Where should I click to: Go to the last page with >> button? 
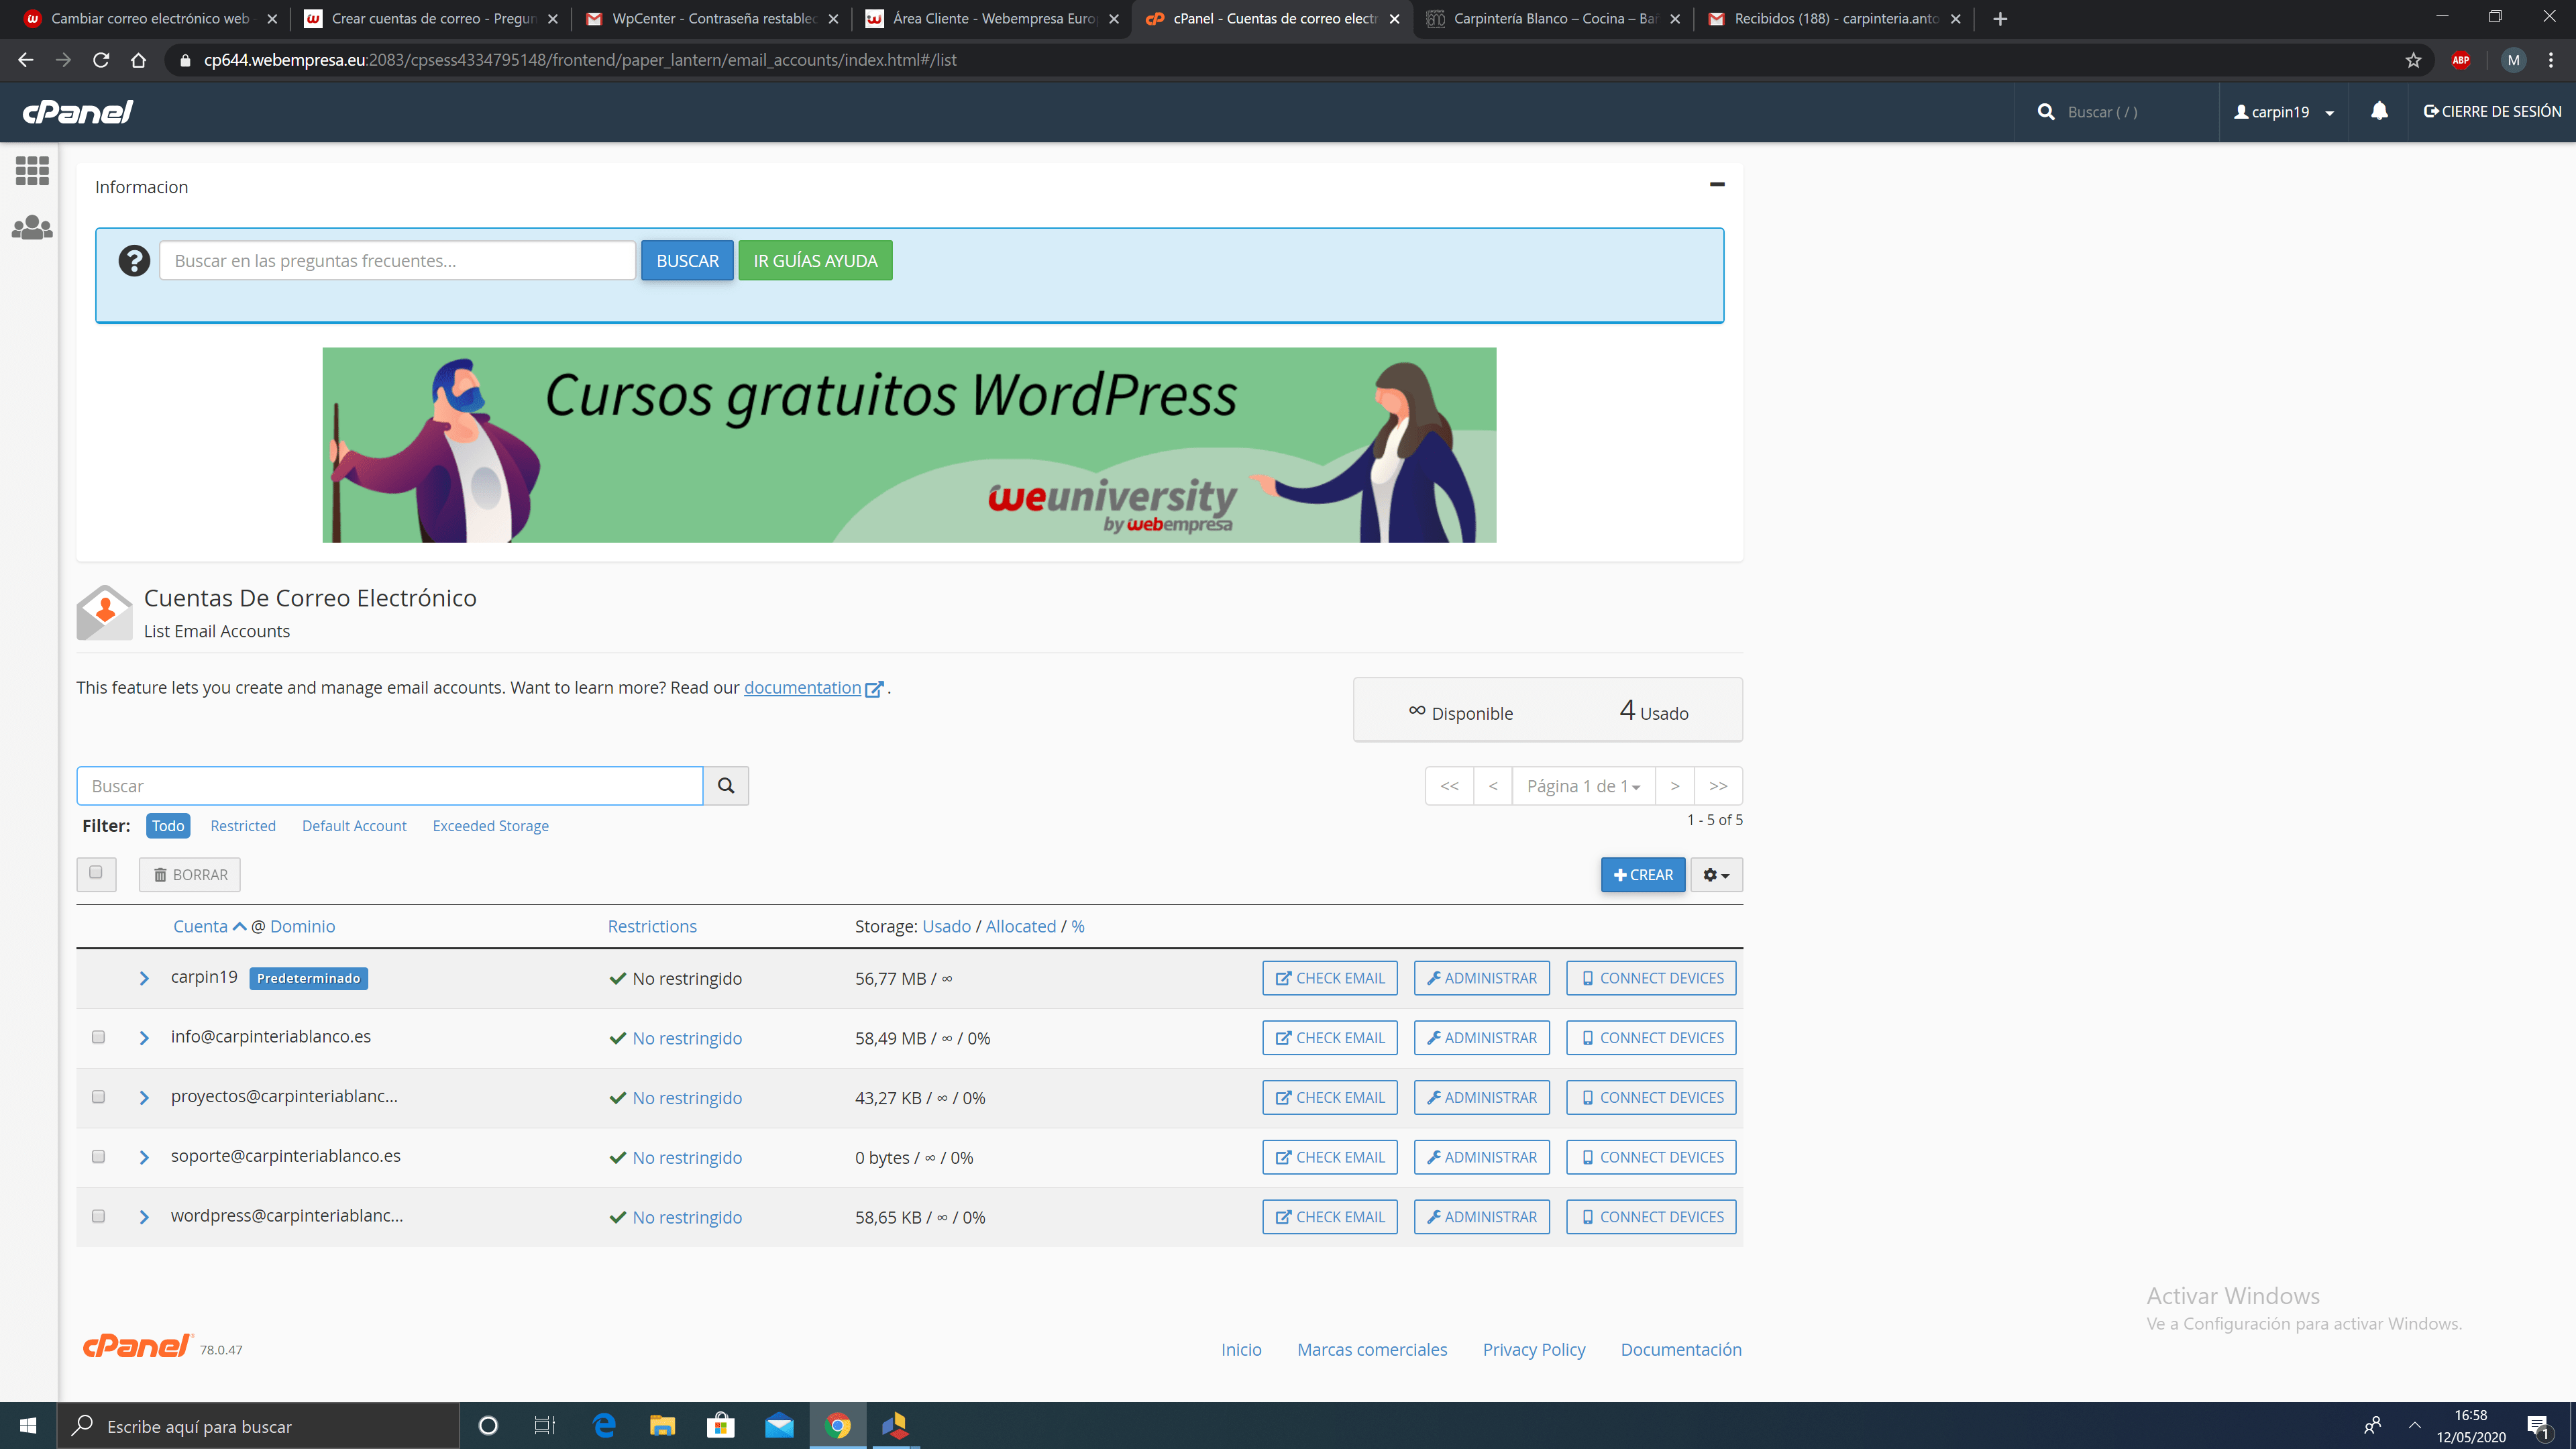(x=1718, y=786)
